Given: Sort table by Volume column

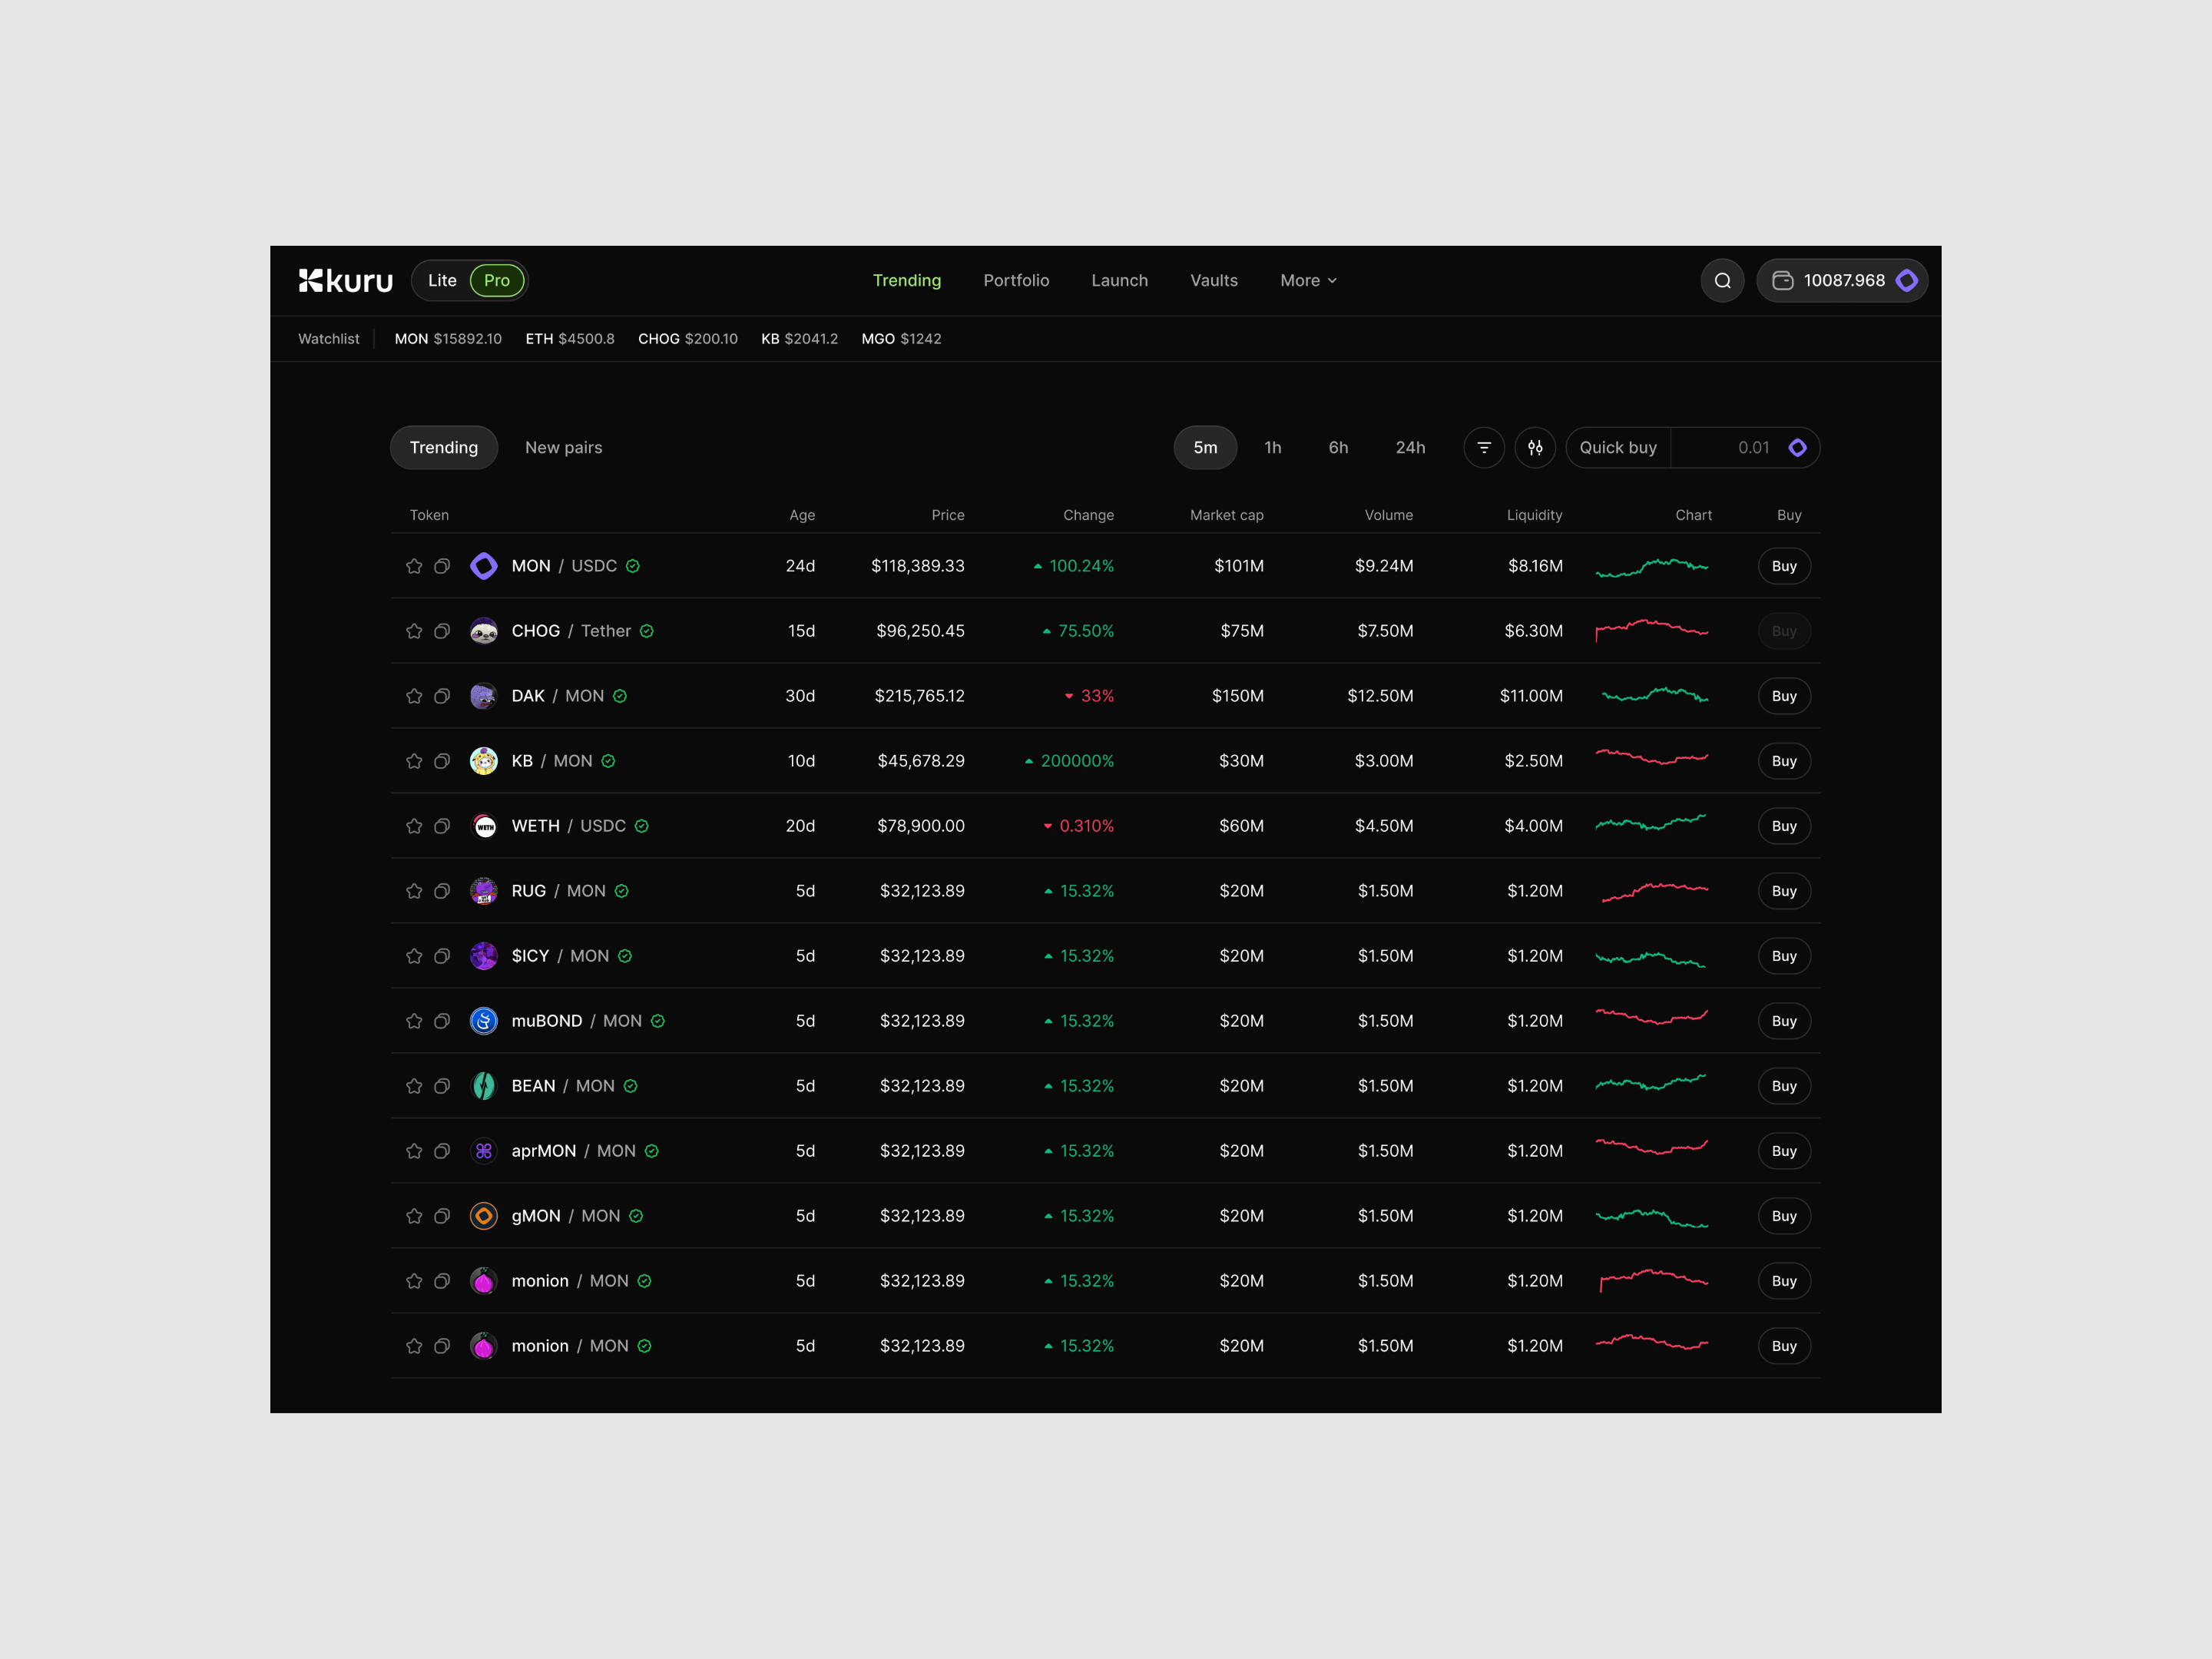Looking at the screenshot, I should (1388, 515).
